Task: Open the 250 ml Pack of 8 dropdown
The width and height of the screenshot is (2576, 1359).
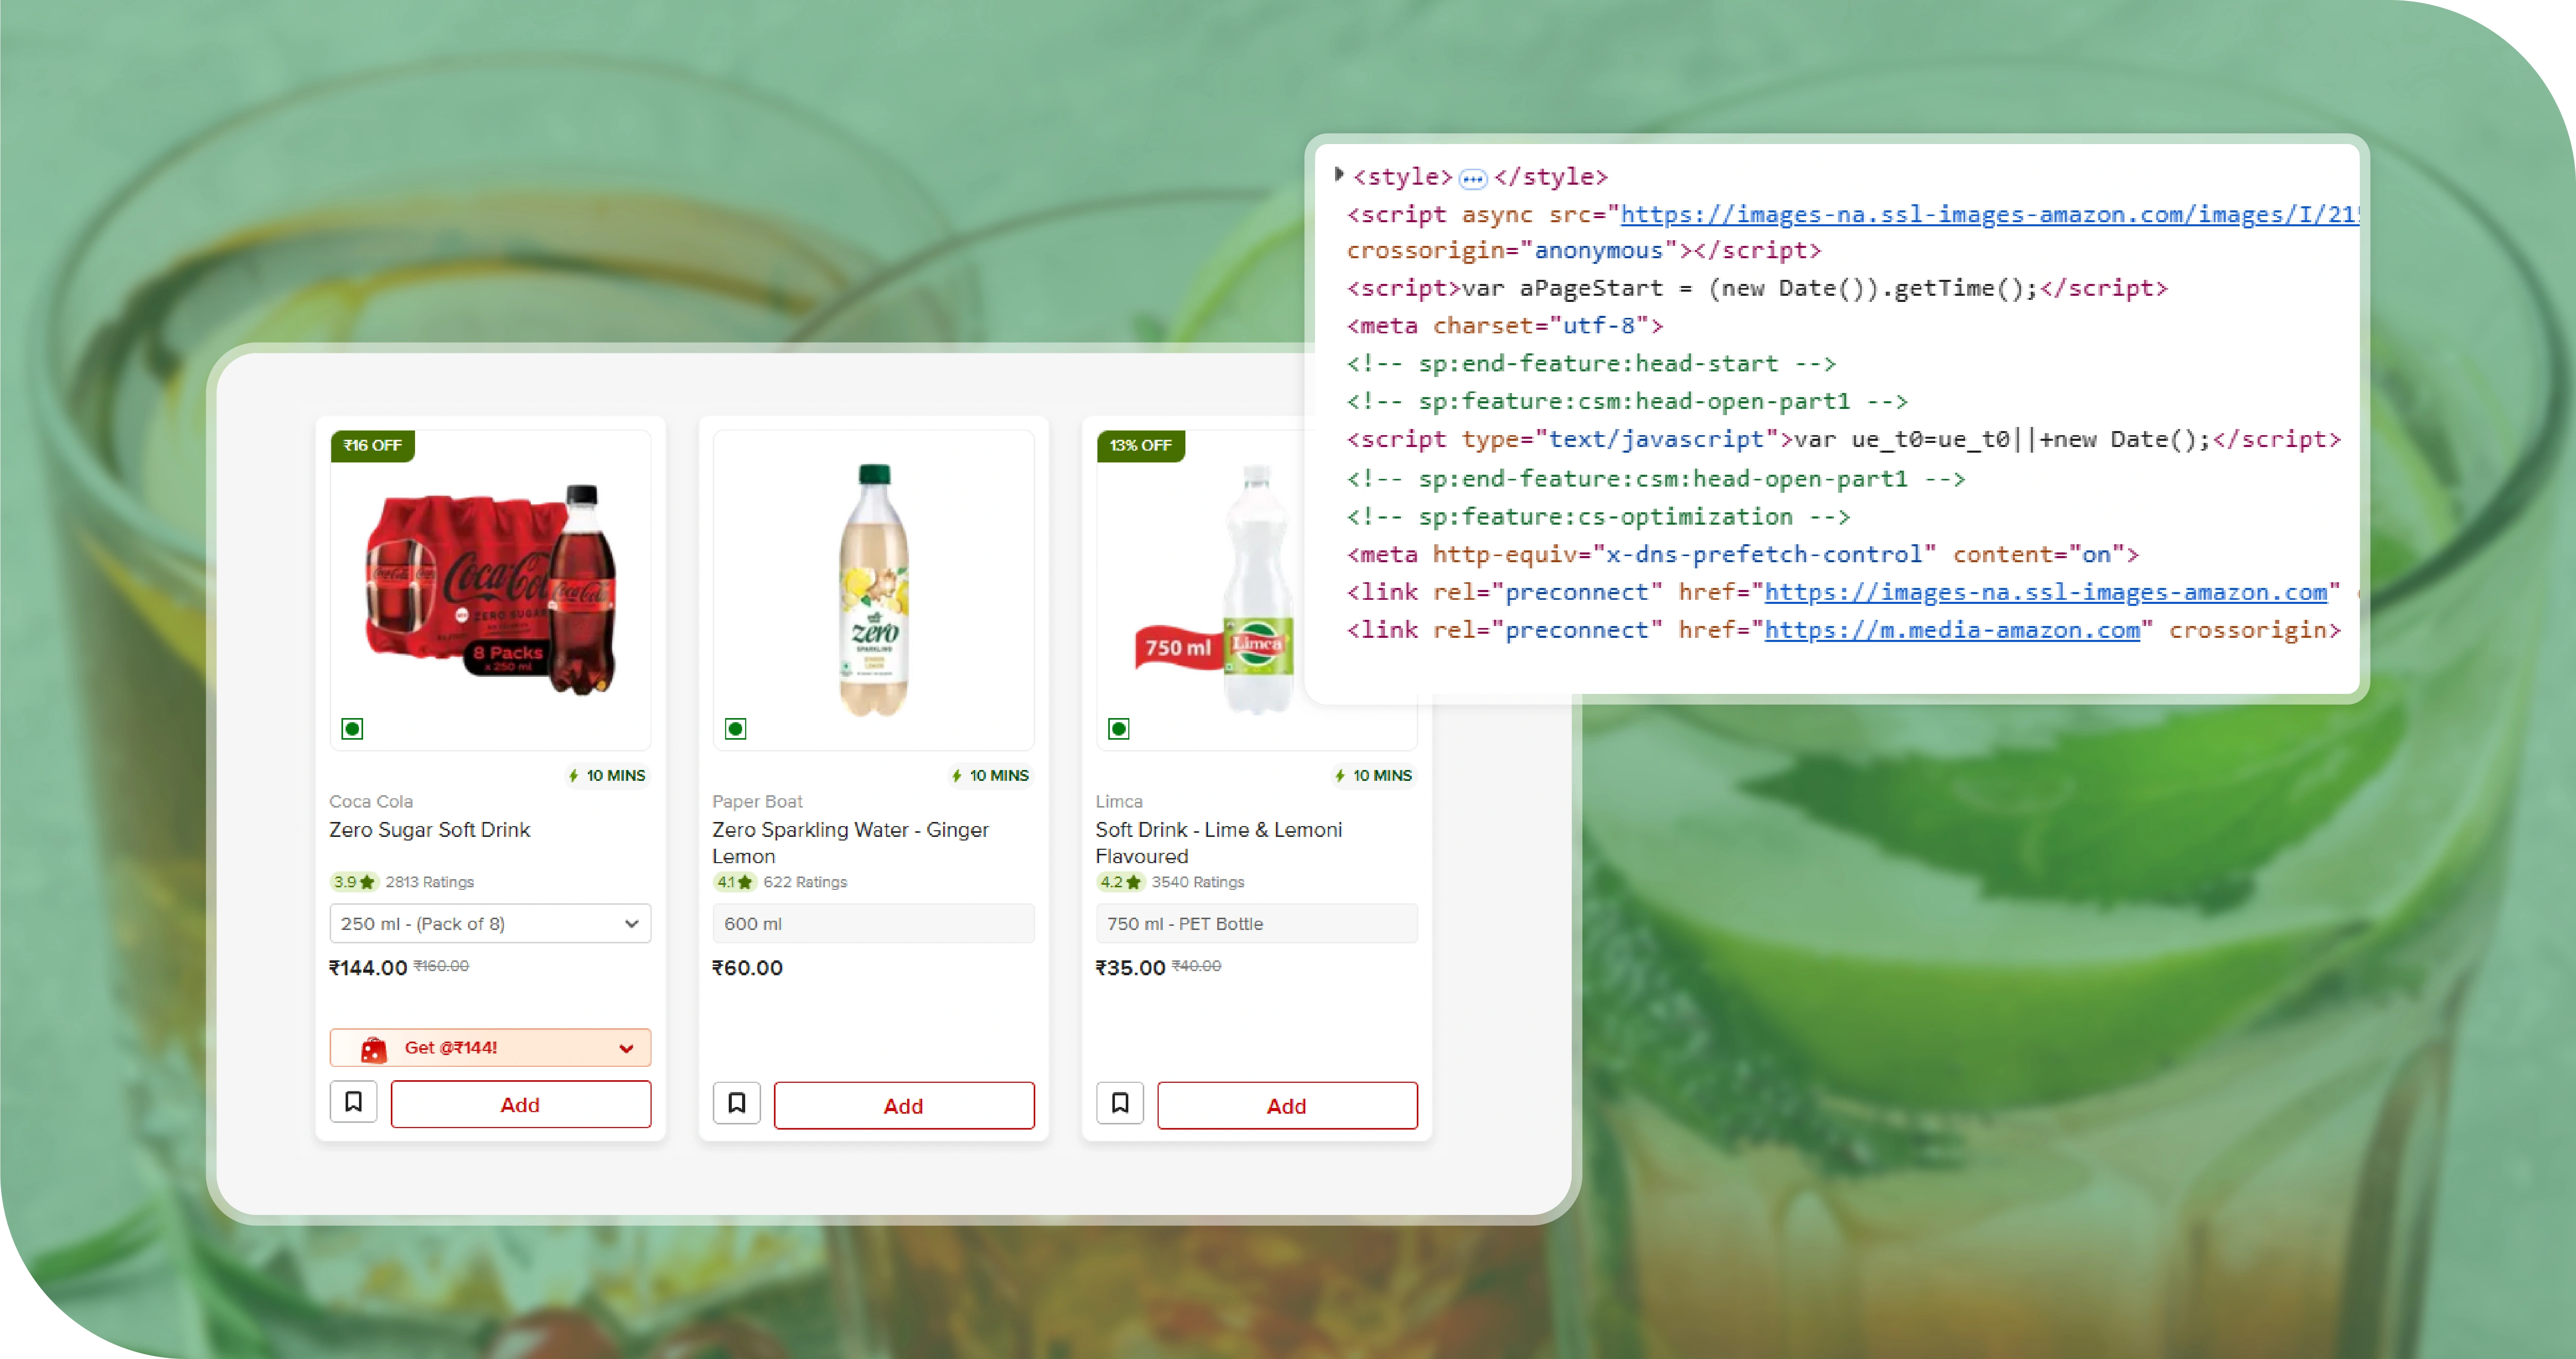Action: tap(490, 924)
